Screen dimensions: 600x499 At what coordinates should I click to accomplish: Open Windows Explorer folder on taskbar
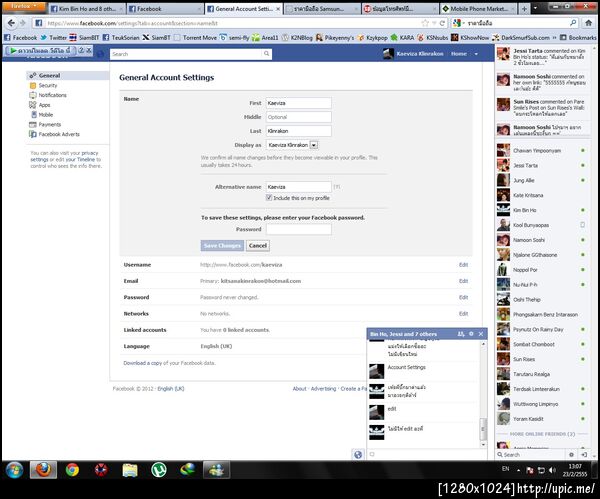[x=130, y=470]
